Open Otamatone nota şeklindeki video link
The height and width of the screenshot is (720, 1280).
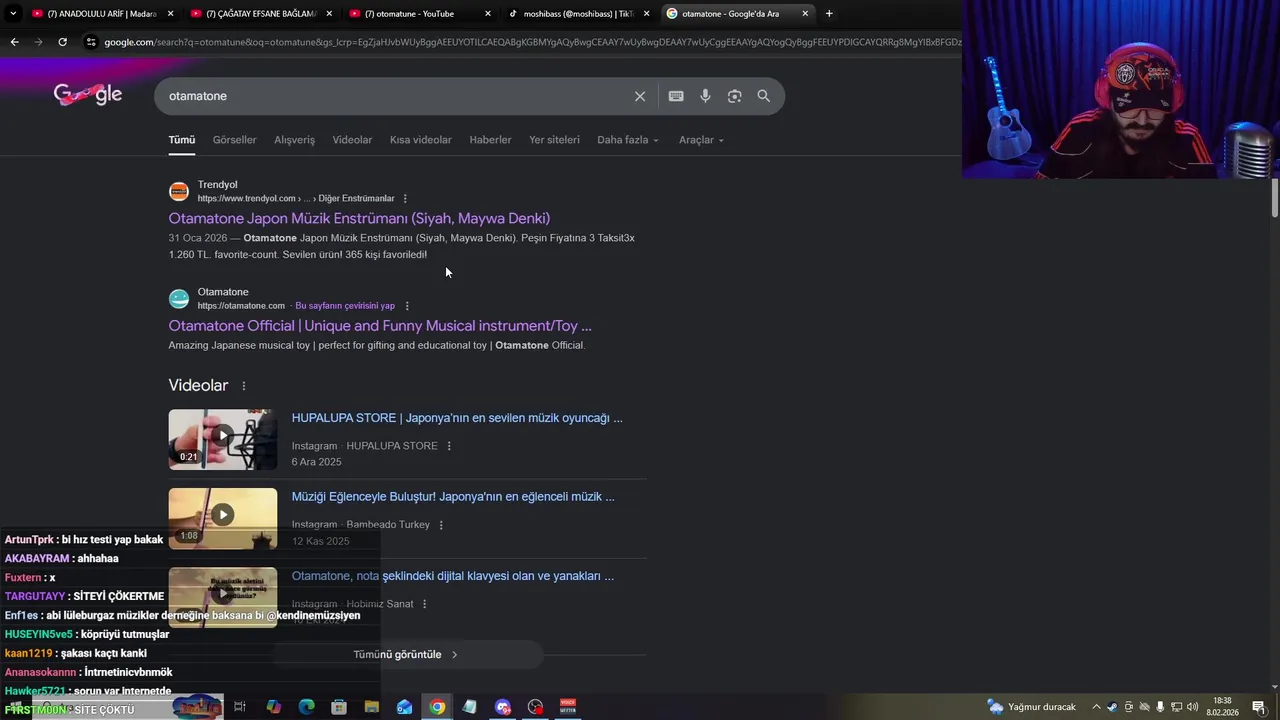coord(453,576)
